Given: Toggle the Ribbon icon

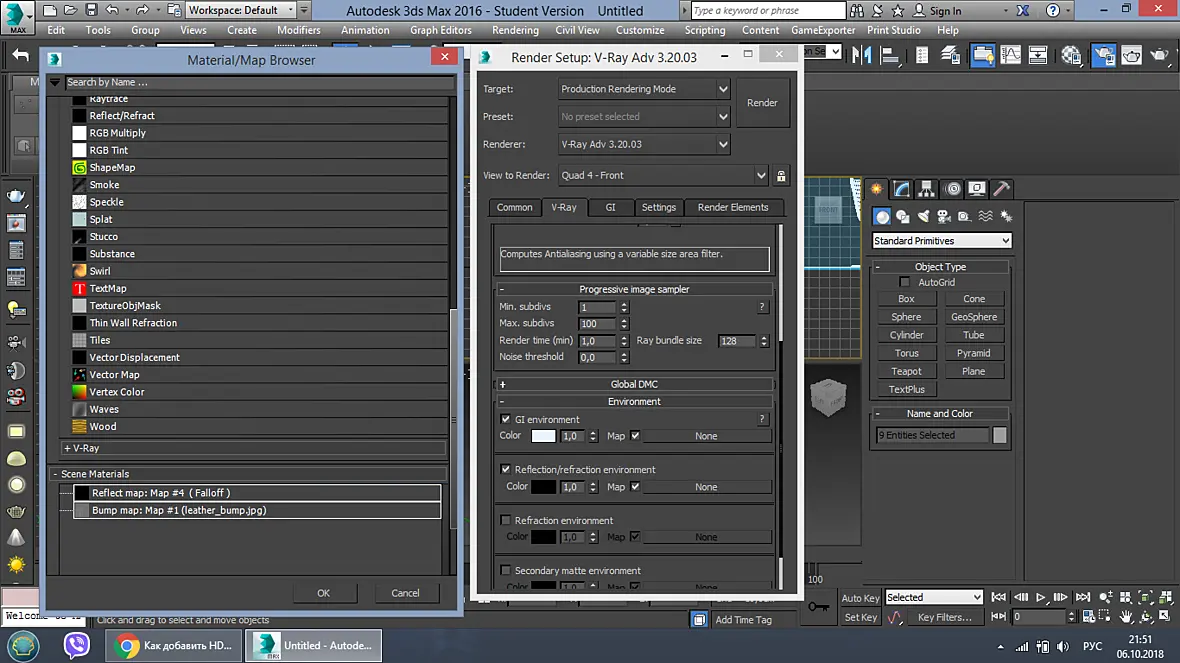Looking at the screenshot, I should click(x=982, y=55).
